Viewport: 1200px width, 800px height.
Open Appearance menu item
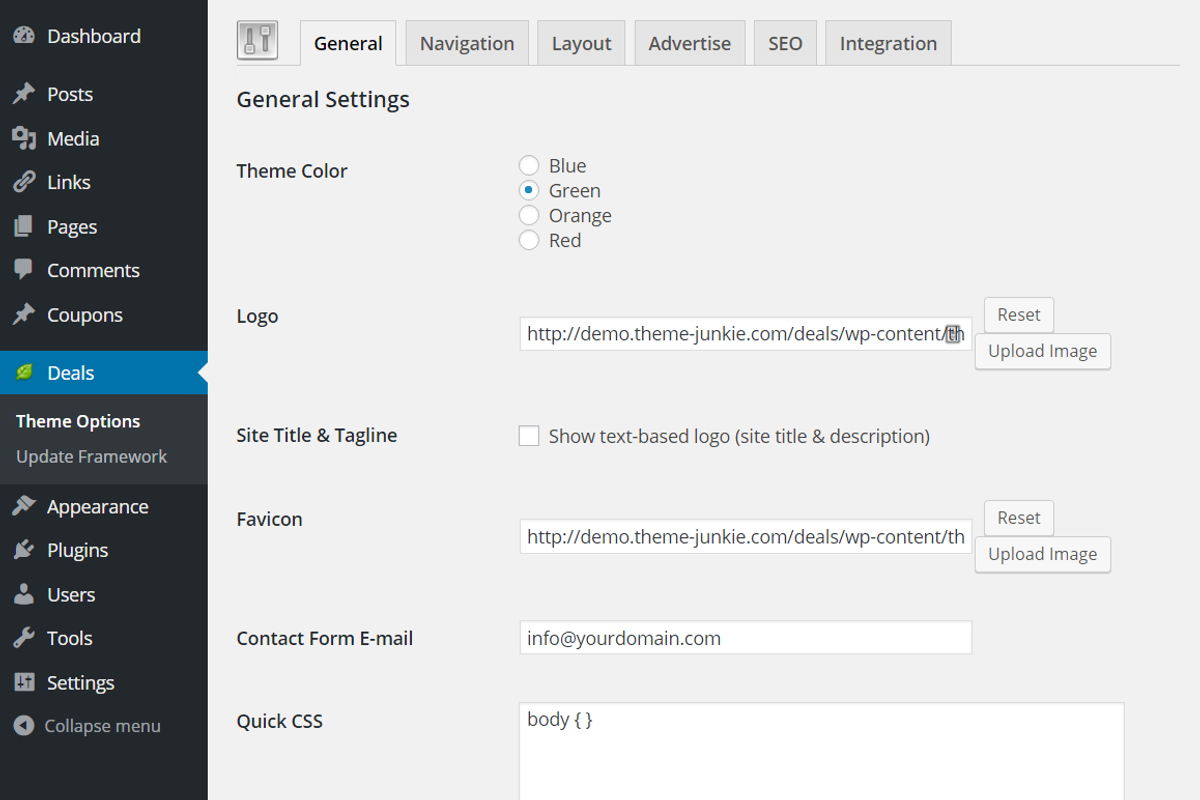coord(104,506)
